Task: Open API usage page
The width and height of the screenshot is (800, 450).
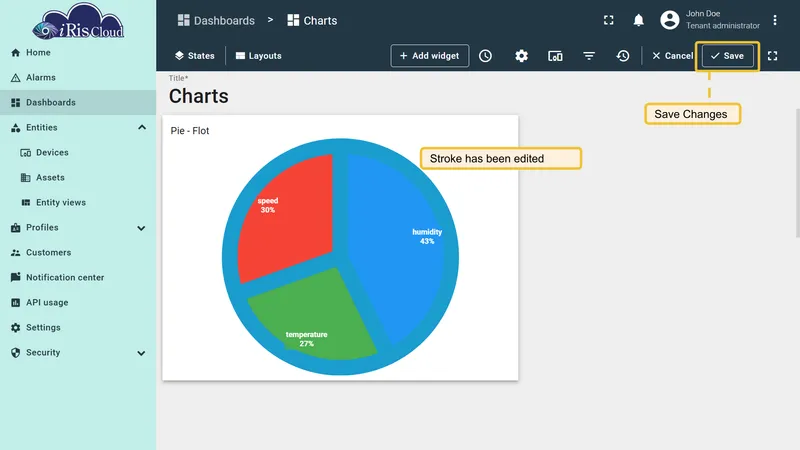Action: (x=78, y=303)
